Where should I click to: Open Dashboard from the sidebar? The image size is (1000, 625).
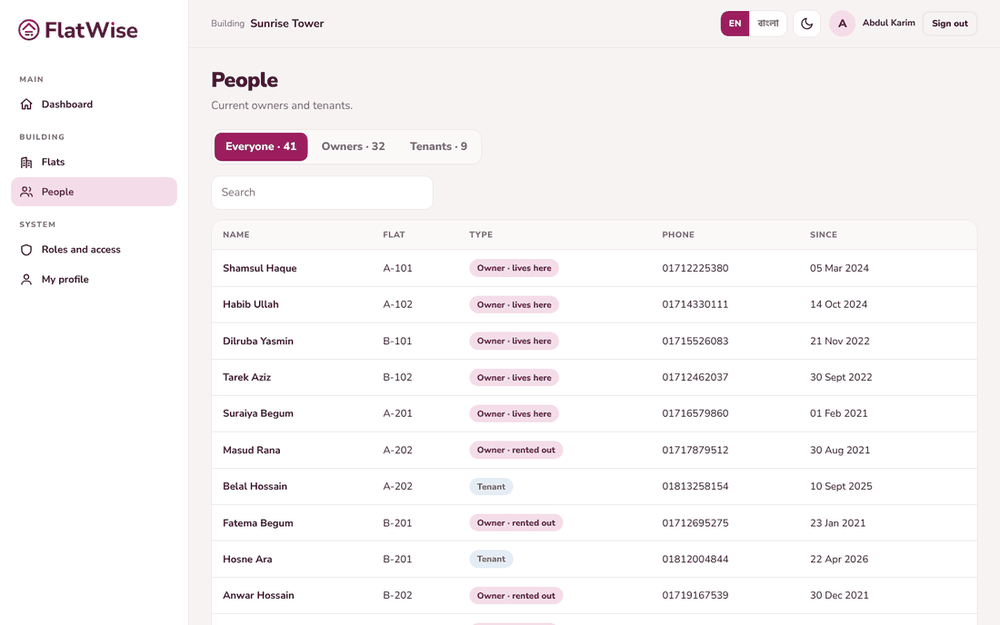pyautogui.click(x=94, y=104)
